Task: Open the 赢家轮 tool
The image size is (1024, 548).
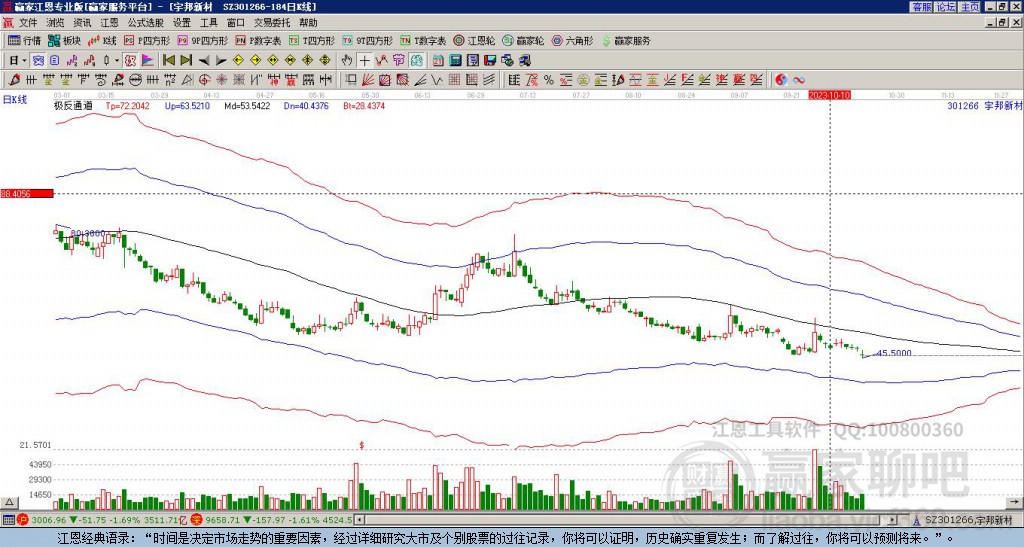Action: point(523,40)
